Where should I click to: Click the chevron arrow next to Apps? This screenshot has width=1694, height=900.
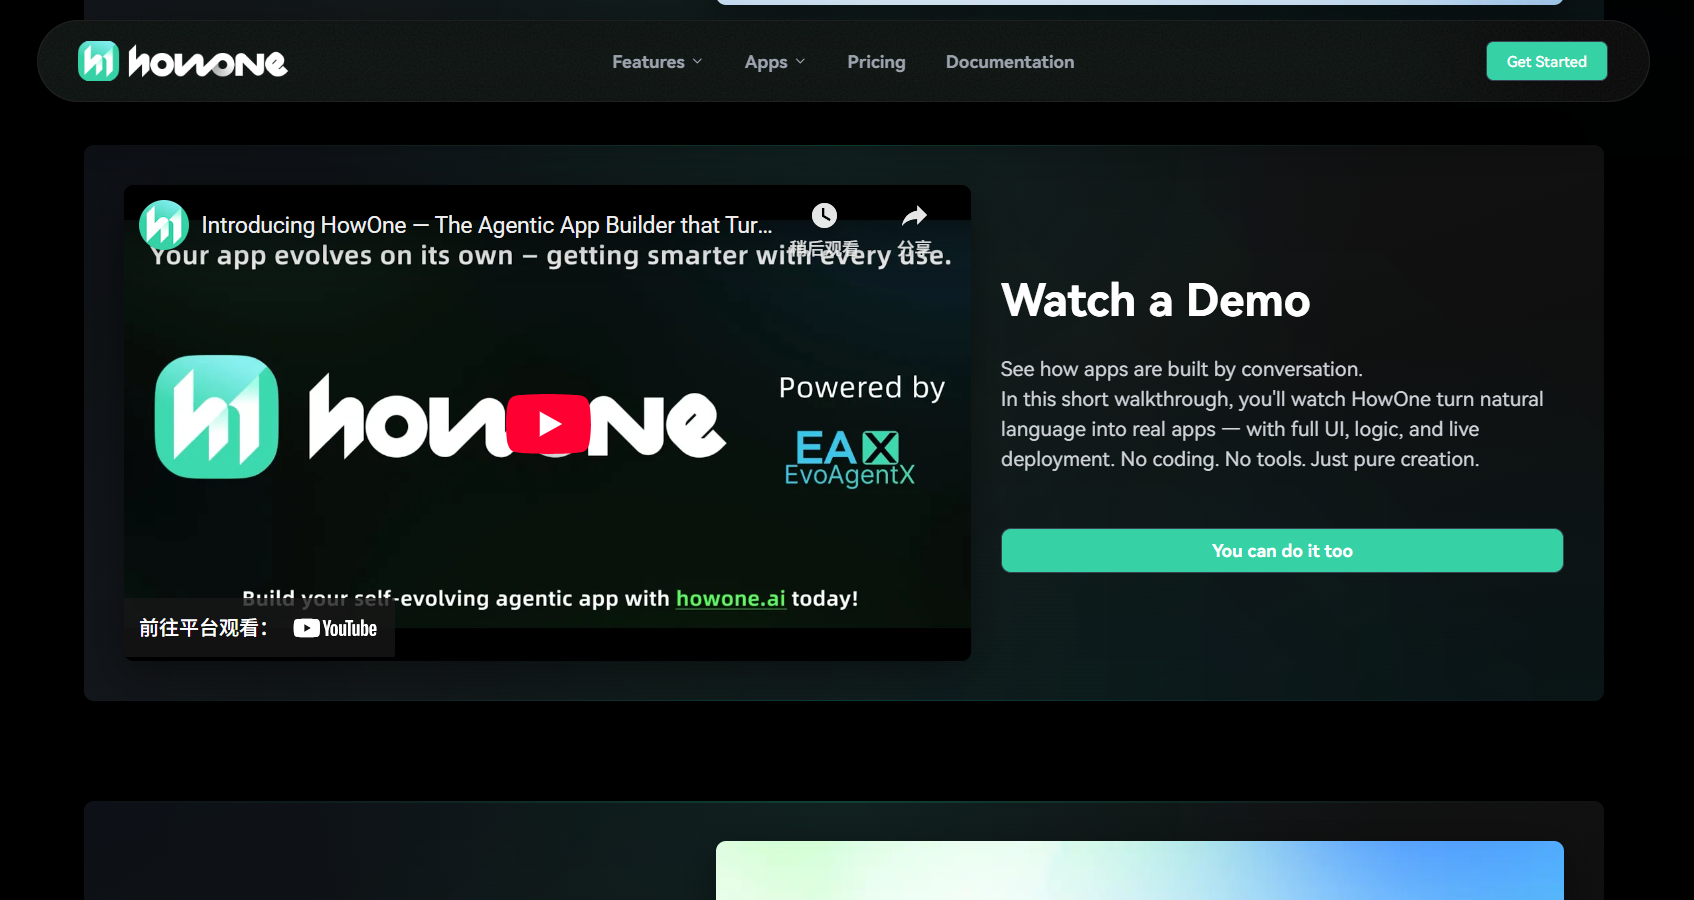800,62
